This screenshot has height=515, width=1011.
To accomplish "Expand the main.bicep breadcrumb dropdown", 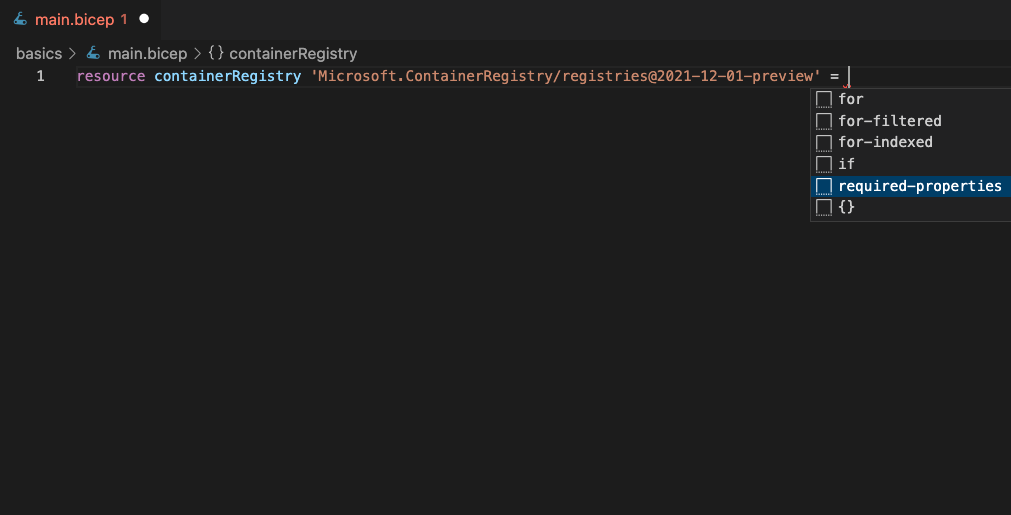I will (147, 53).
